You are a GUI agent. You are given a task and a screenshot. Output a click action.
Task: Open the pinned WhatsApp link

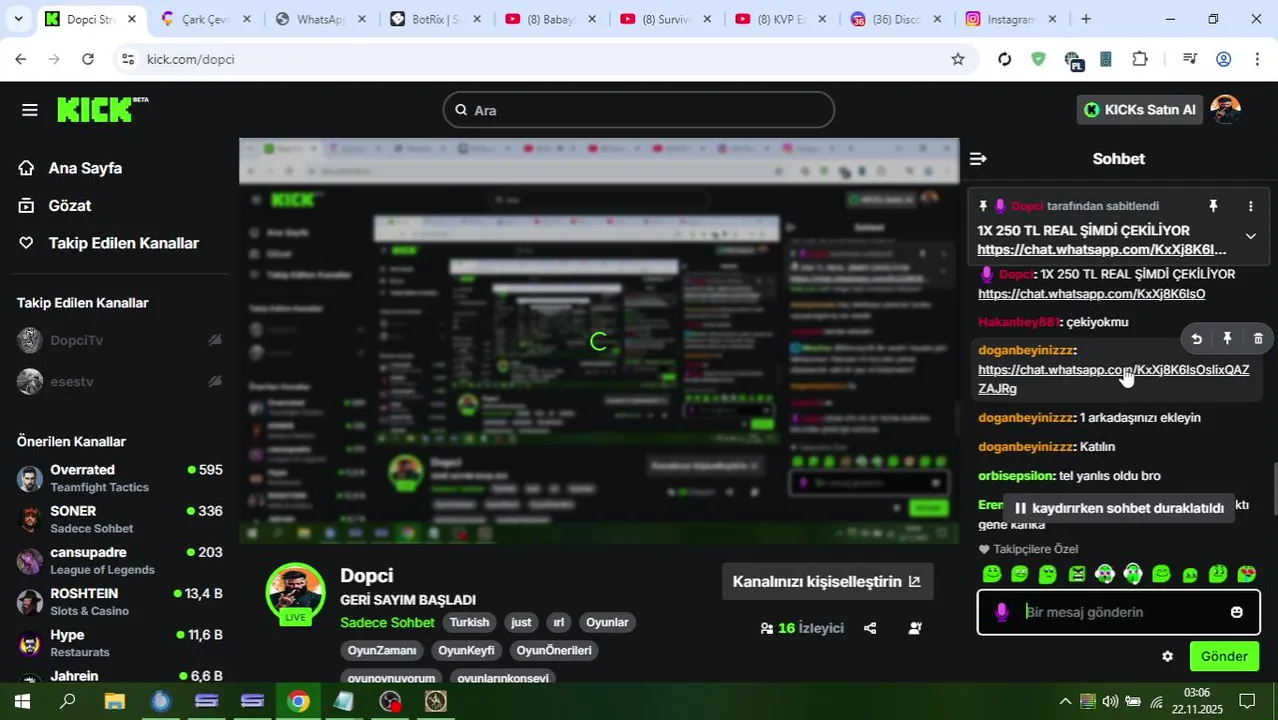coord(1101,250)
